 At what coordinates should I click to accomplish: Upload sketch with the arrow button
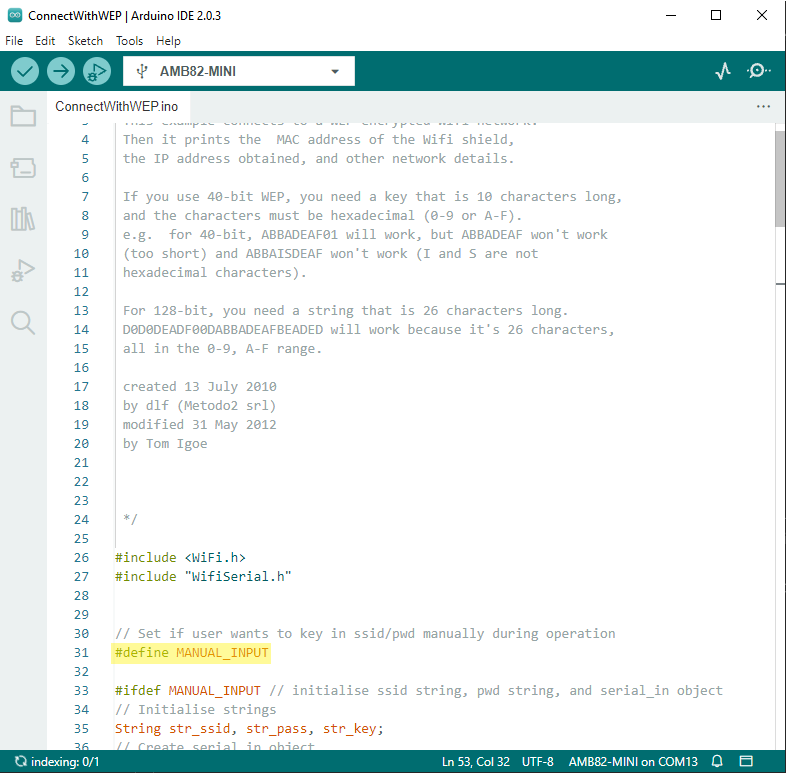pyautogui.click(x=61, y=71)
